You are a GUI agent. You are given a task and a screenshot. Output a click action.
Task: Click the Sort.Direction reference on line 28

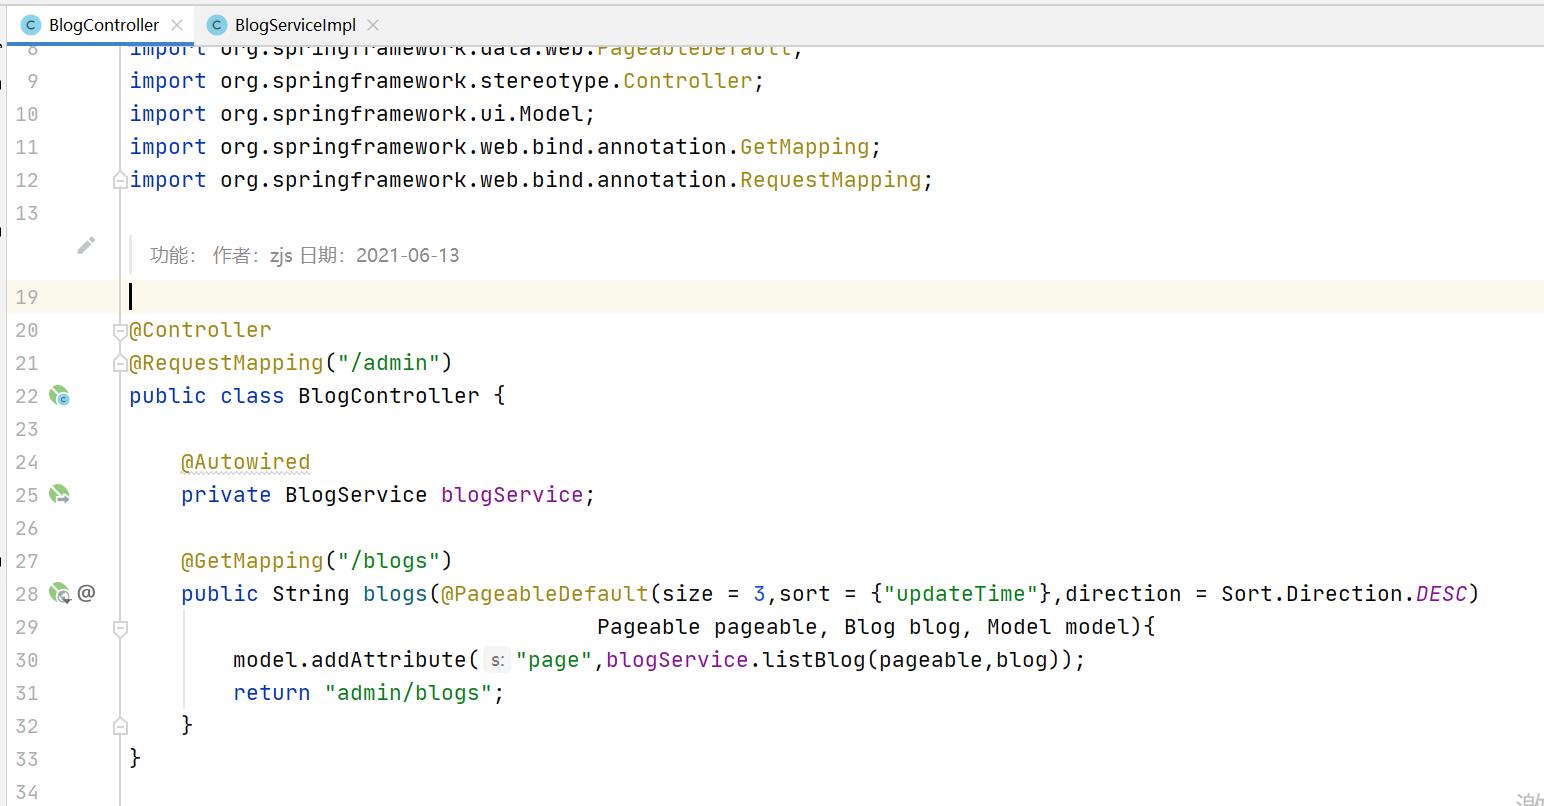tap(1312, 594)
